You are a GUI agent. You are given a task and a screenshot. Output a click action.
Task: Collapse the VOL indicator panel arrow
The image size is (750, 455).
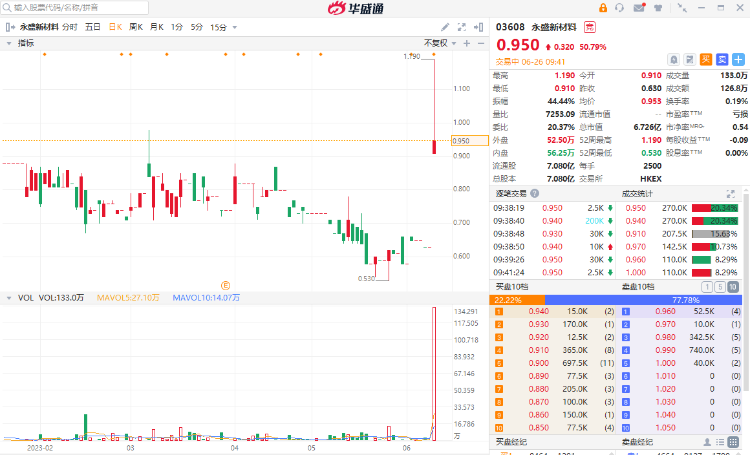(9, 298)
